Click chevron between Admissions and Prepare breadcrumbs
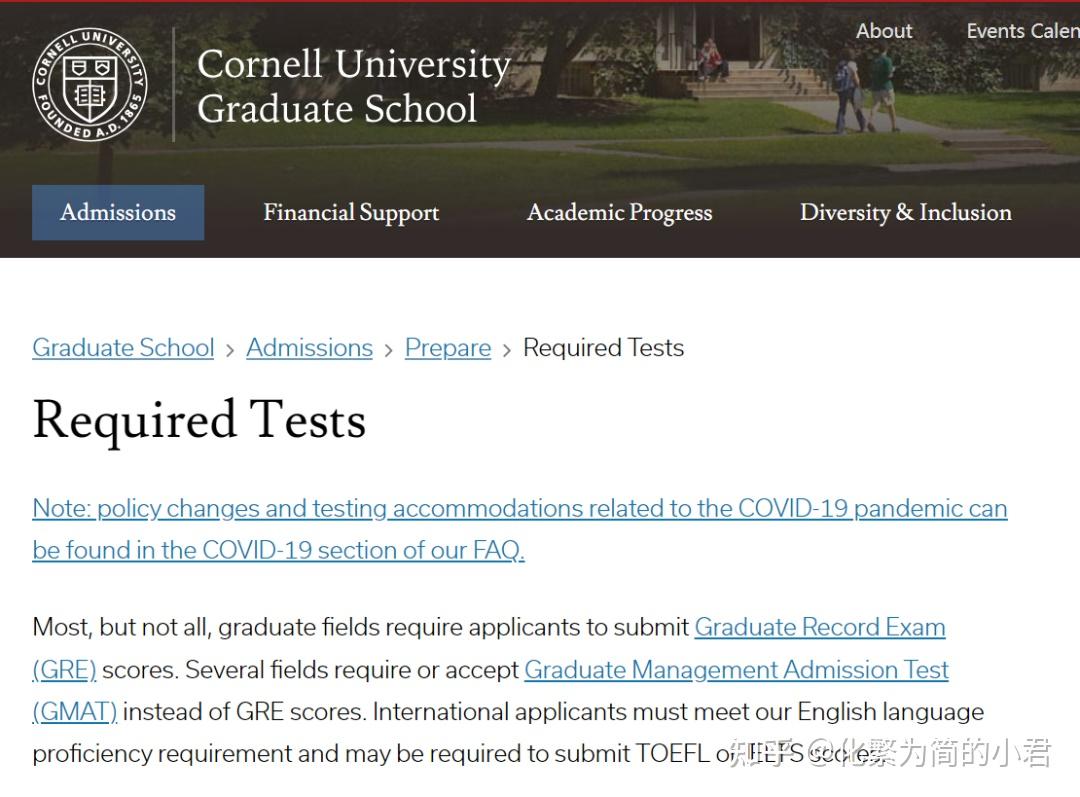Screen dimensions: 1080x797 point(389,349)
